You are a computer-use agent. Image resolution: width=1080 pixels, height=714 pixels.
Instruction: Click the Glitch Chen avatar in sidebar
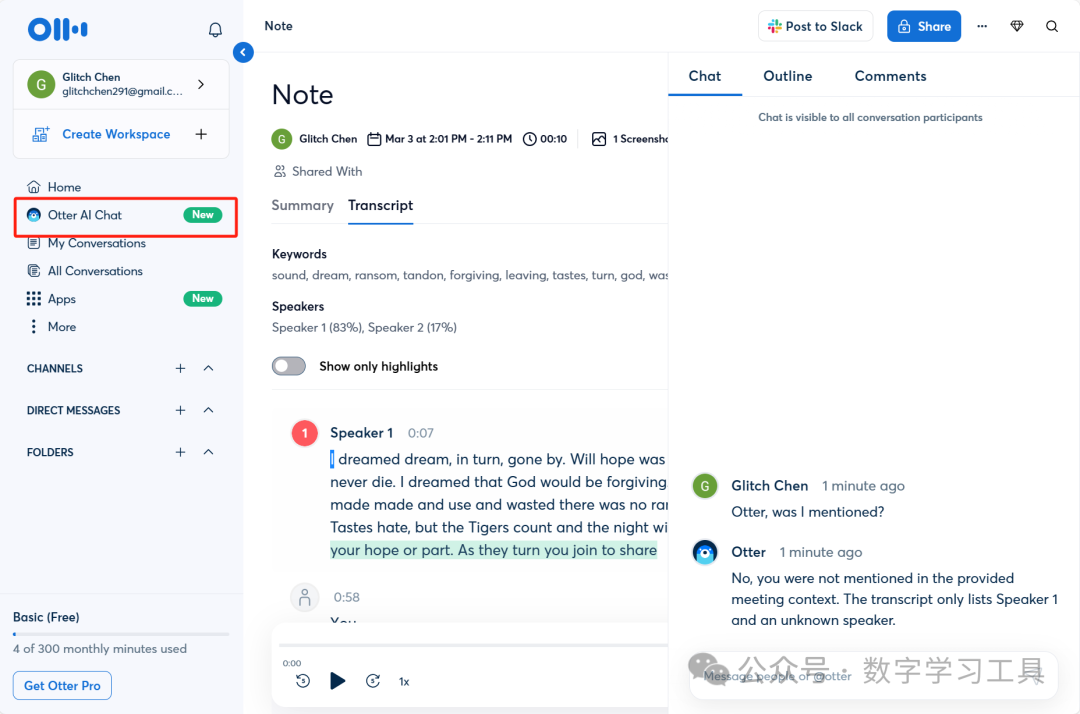click(41, 84)
